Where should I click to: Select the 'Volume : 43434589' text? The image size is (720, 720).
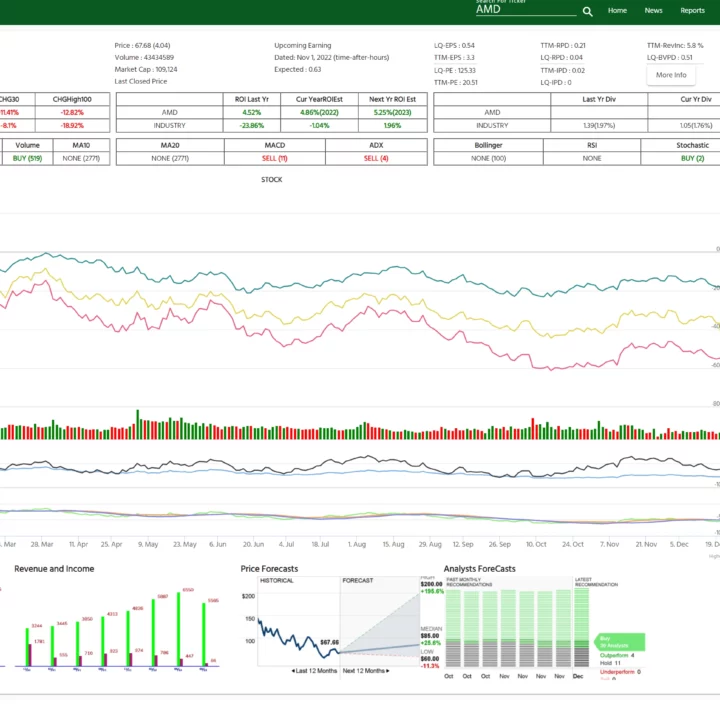(x=144, y=57)
